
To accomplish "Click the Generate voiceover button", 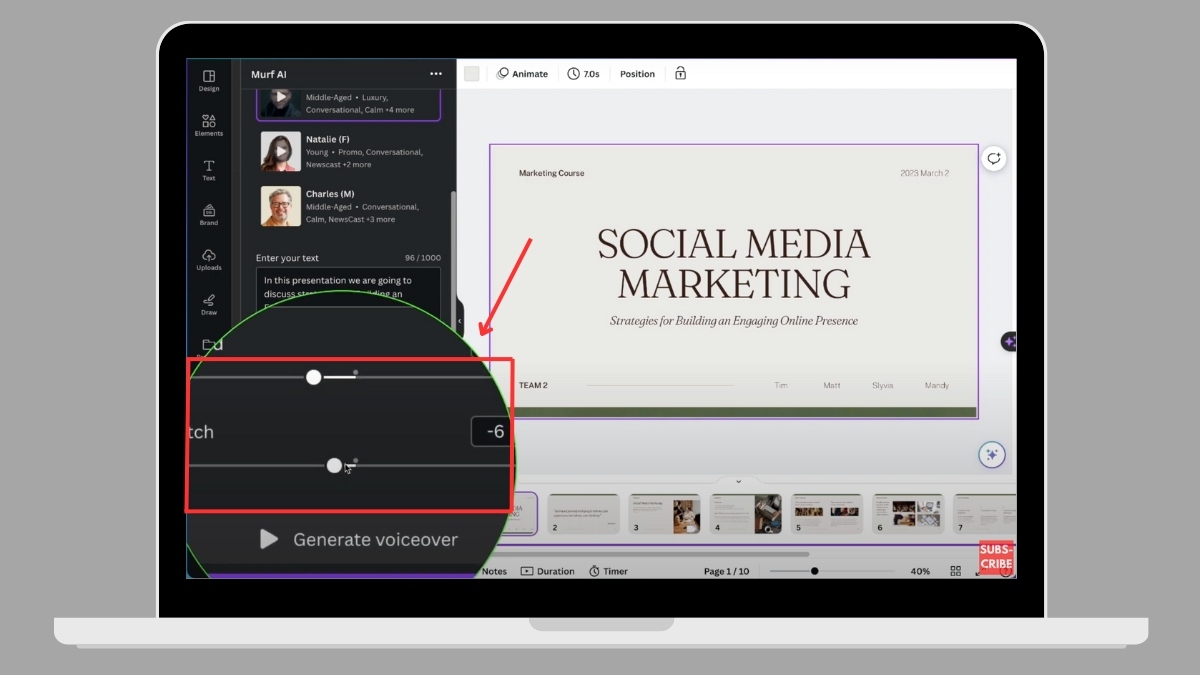I will tap(358, 540).
